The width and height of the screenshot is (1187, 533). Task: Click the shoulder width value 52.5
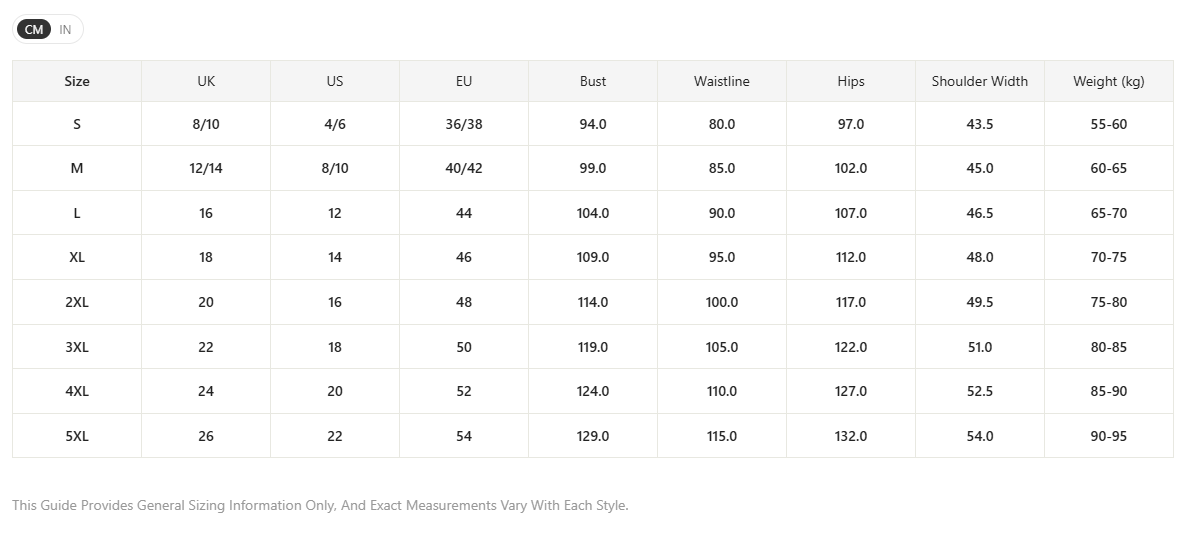point(980,391)
